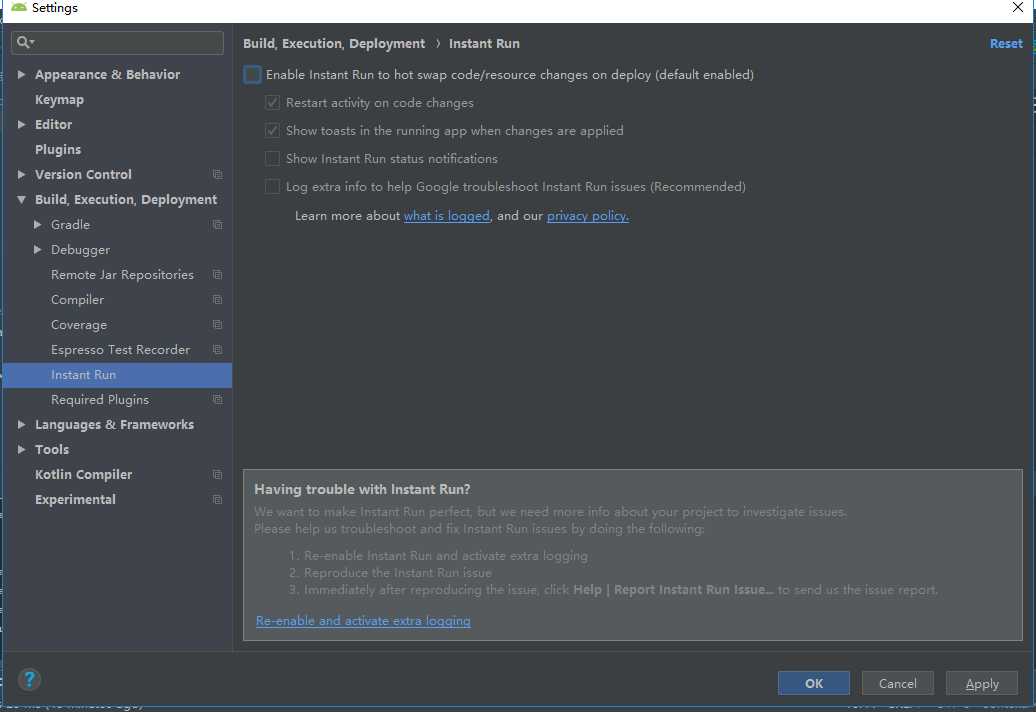Select Keymap in the settings tree
Screen dimensions: 1036x712
coord(59,100)
